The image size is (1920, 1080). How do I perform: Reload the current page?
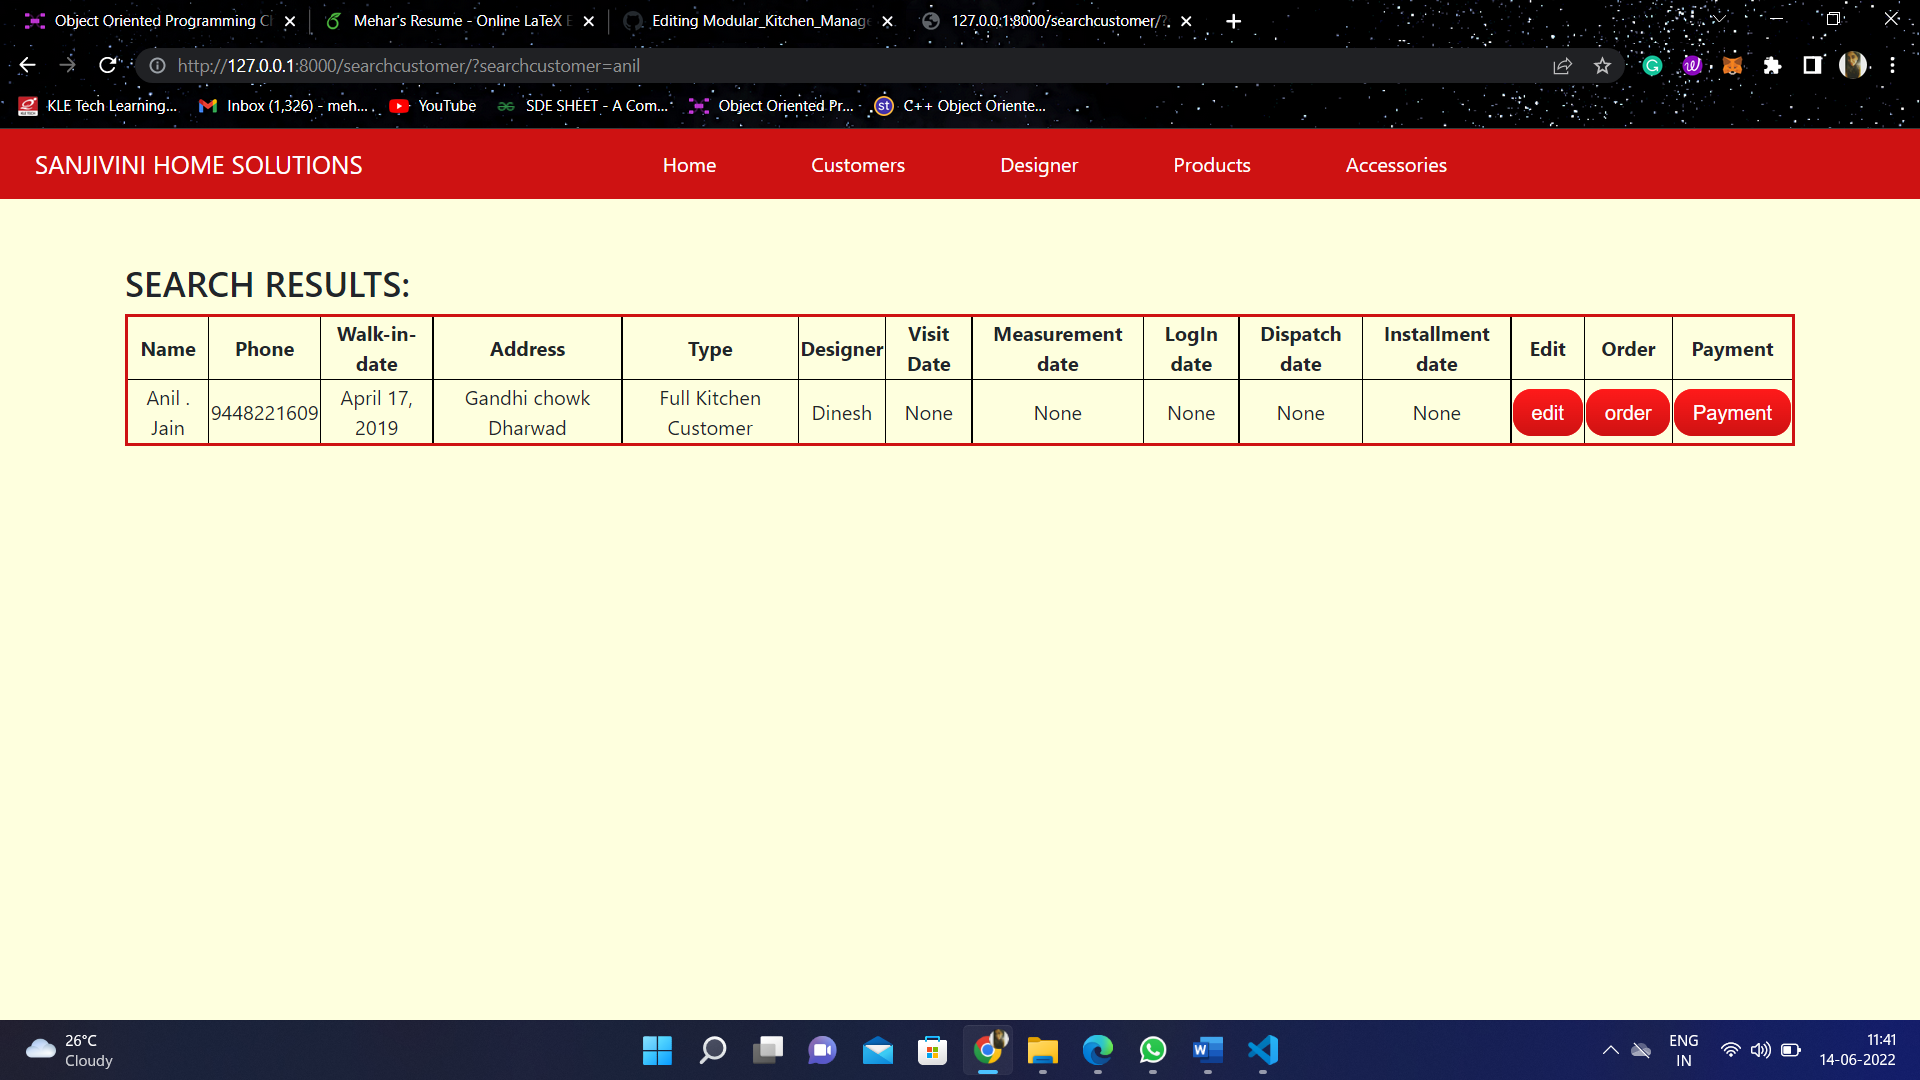[x=107, y=65]
